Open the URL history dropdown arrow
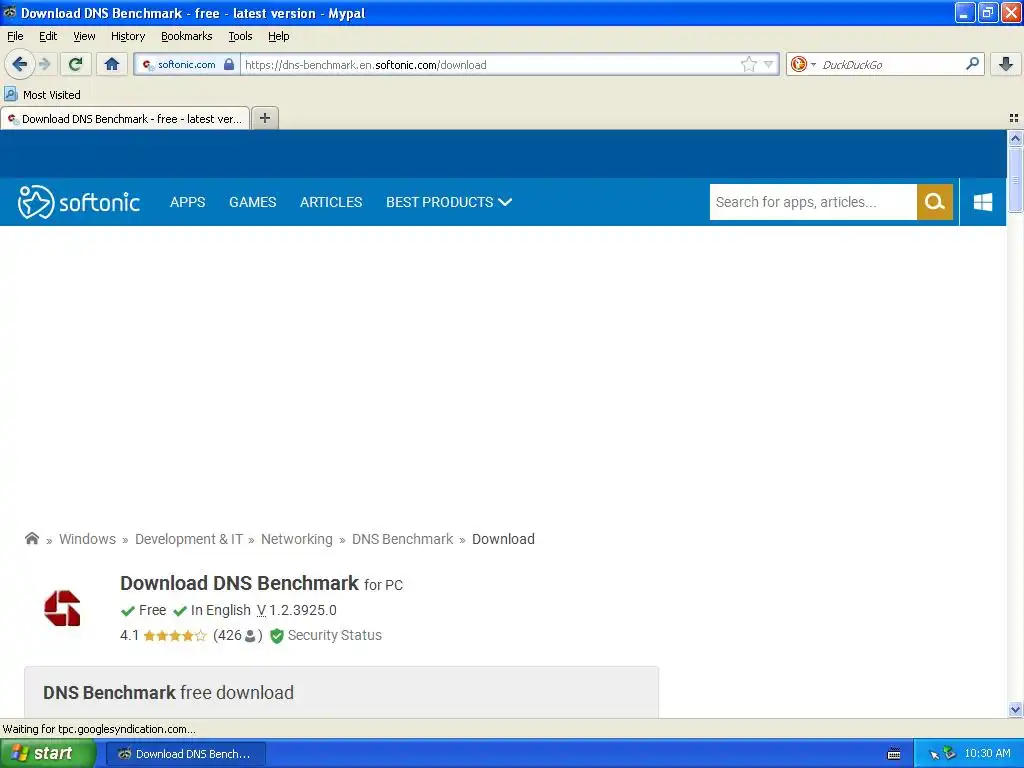Screen dimensions: 1024x768 [x=769, y=64]
